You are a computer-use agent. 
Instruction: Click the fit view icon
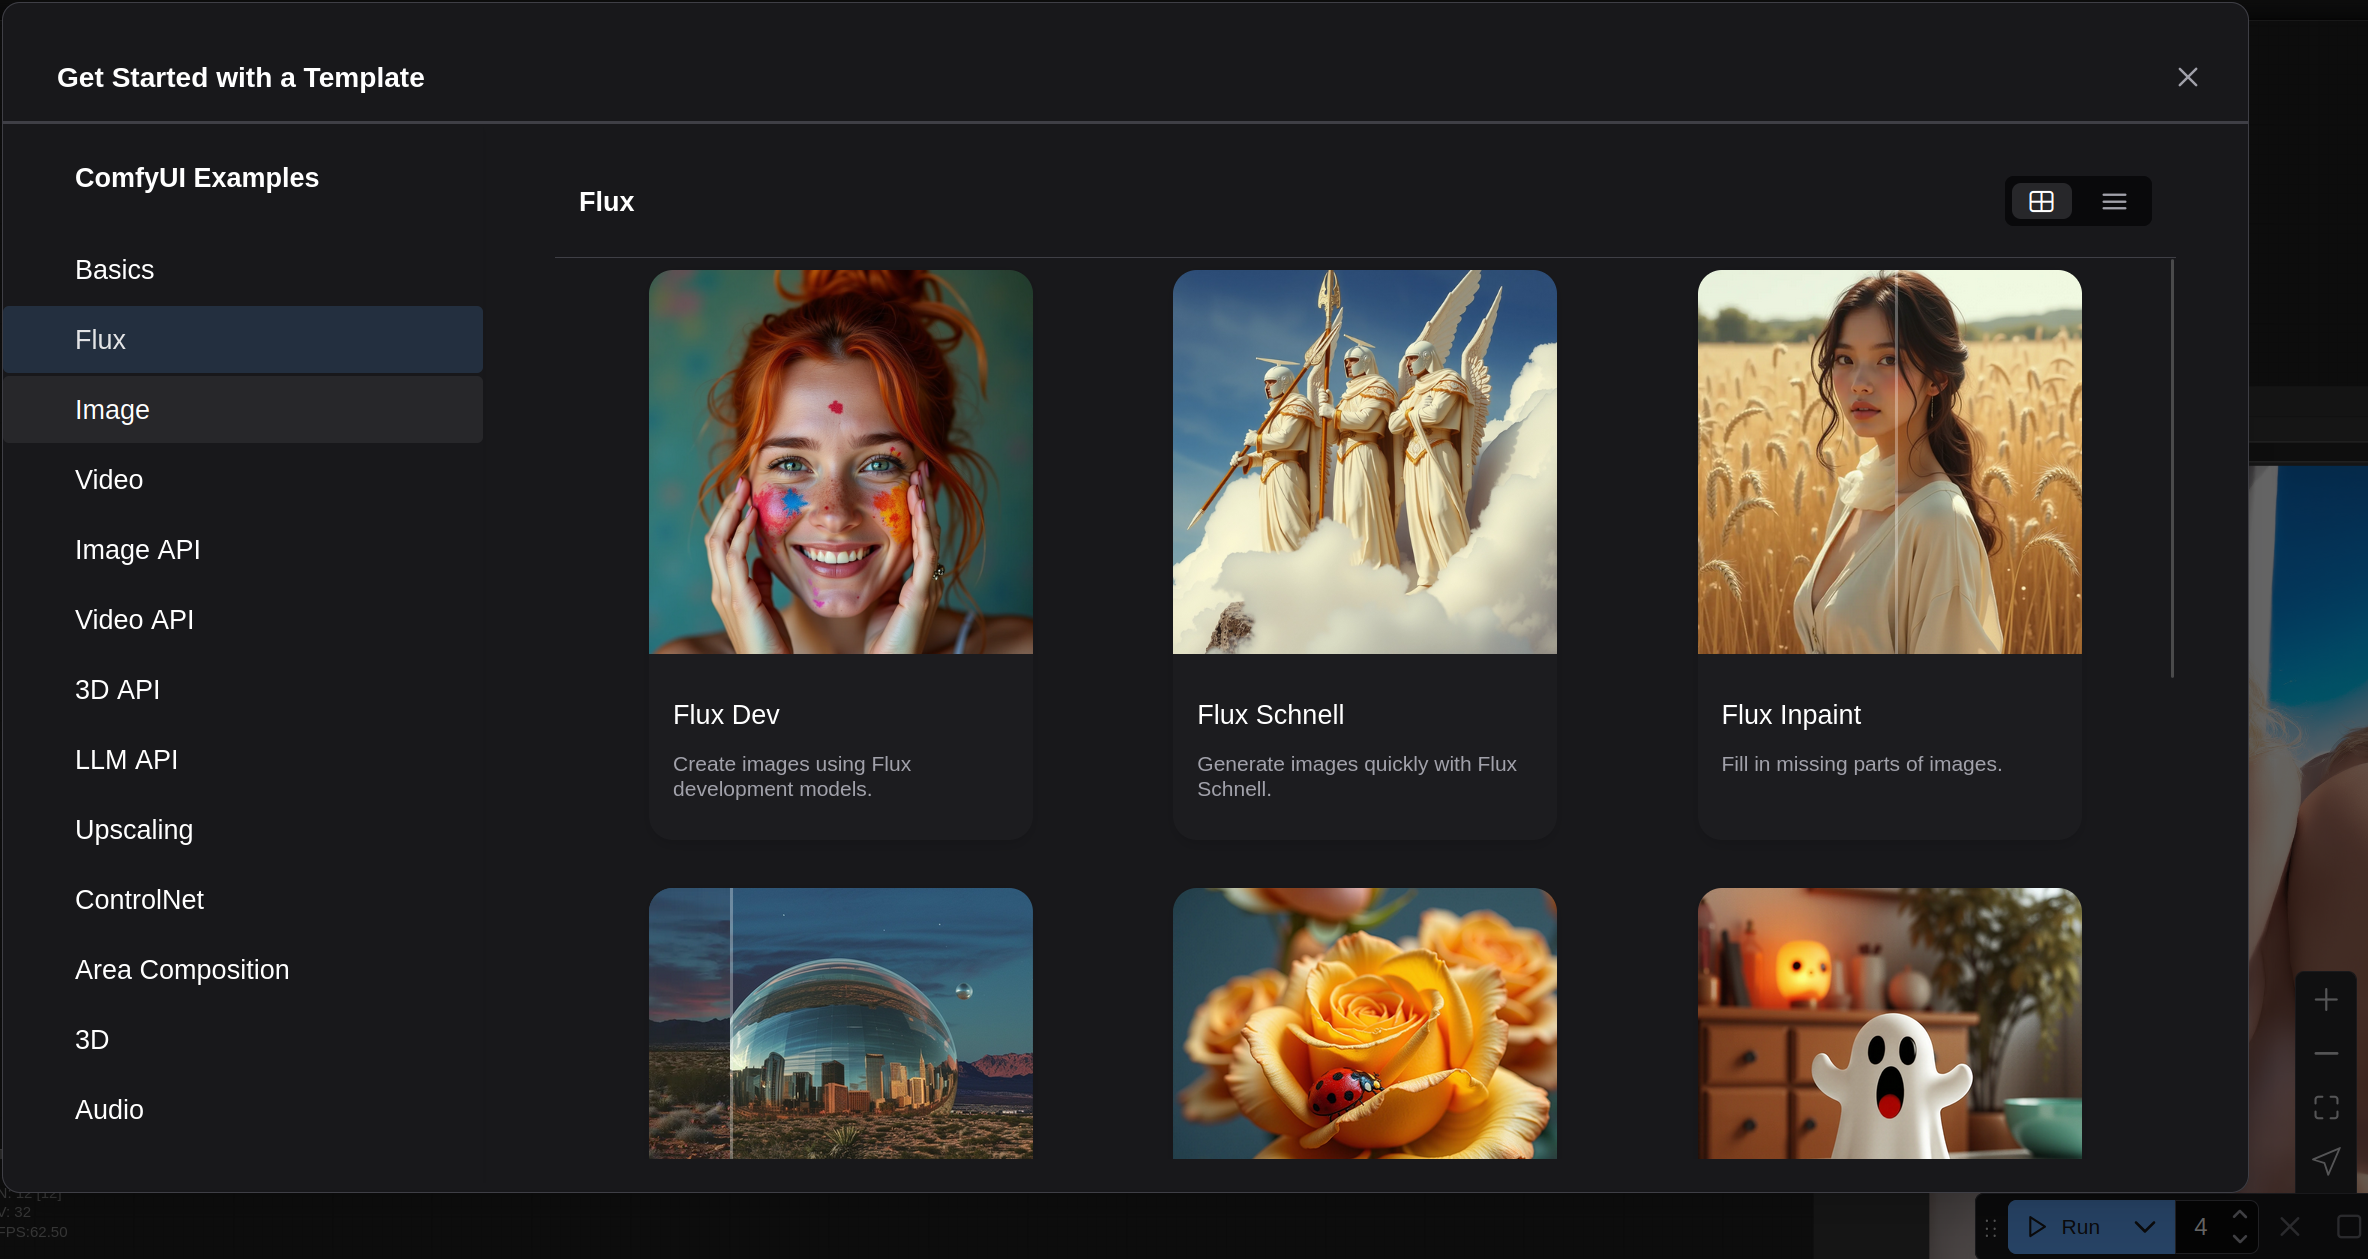[2326, 1107]
